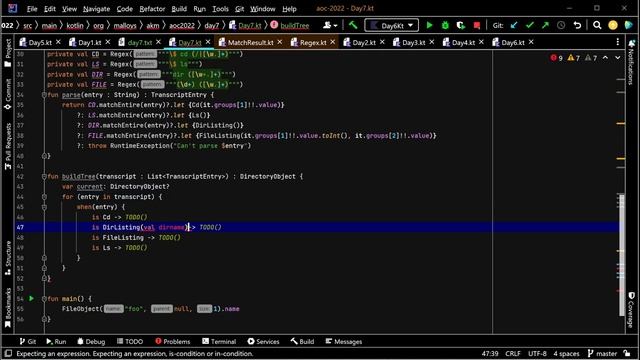
Task: Collapse the for loop fold marker
Action: tap(44, 197)
